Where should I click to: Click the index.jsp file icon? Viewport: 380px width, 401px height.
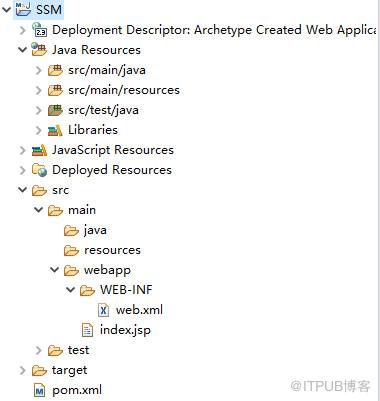(x=87, y=330)
